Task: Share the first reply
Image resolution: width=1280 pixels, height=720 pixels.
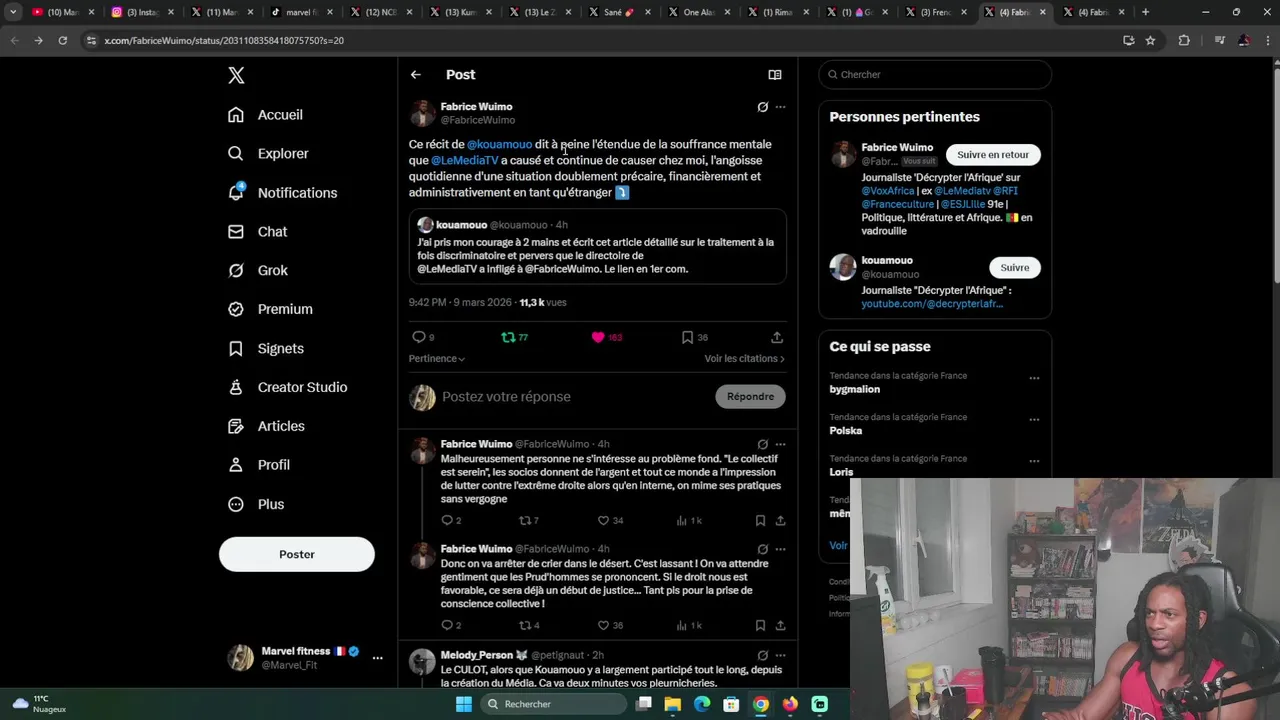Action: tap(781, 521)
